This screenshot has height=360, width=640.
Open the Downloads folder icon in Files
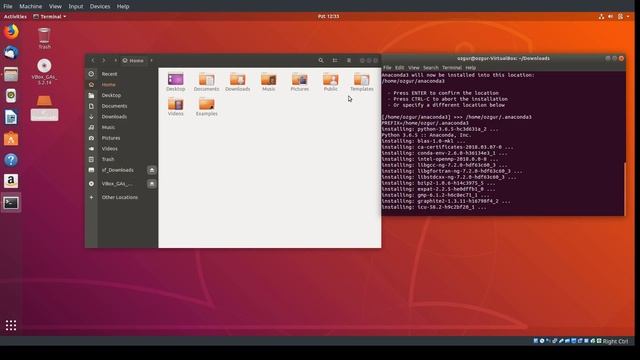pyautogui.click(x=238, y=82)
